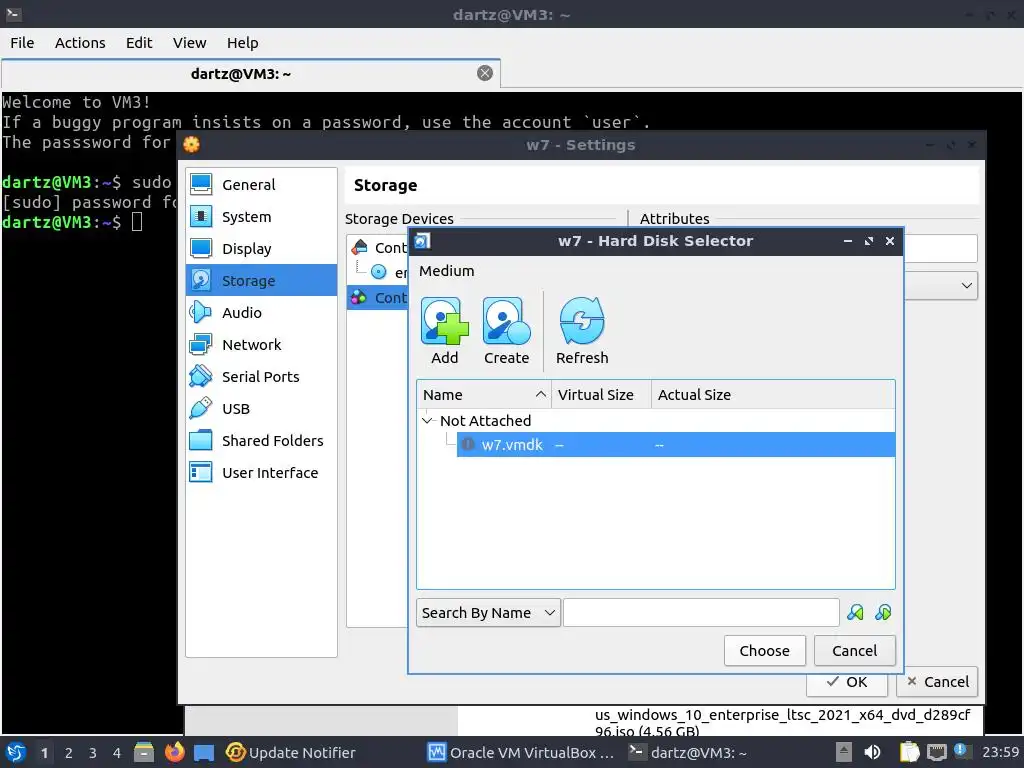Sort list by Name column header
This screenshot has height=768, width=1024.
pos(484,394)
